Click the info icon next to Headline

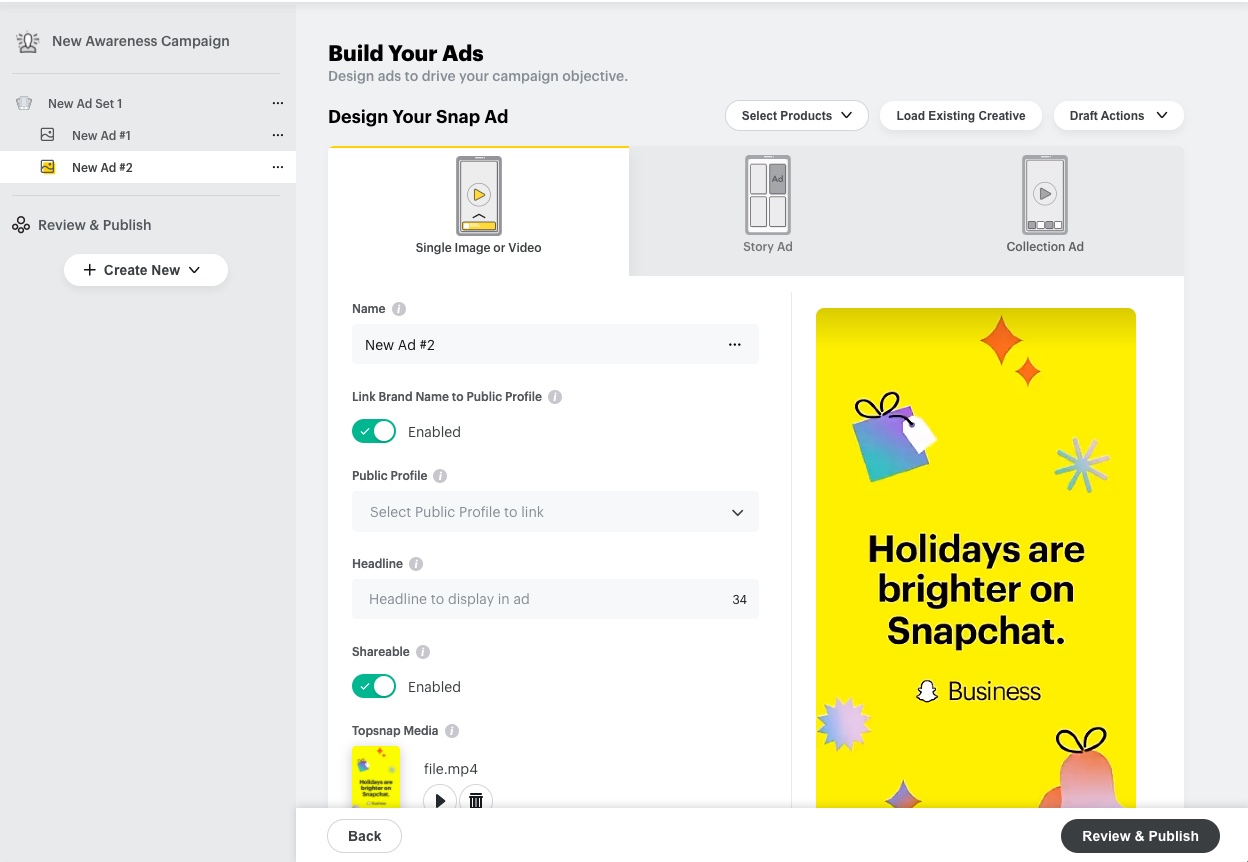416,564
